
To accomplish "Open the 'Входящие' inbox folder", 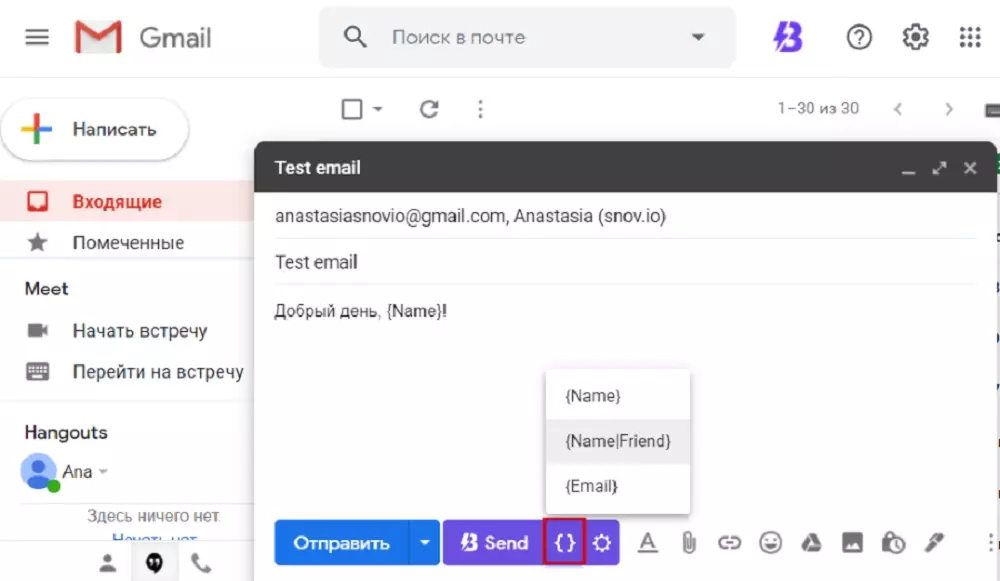I will 127,202.
